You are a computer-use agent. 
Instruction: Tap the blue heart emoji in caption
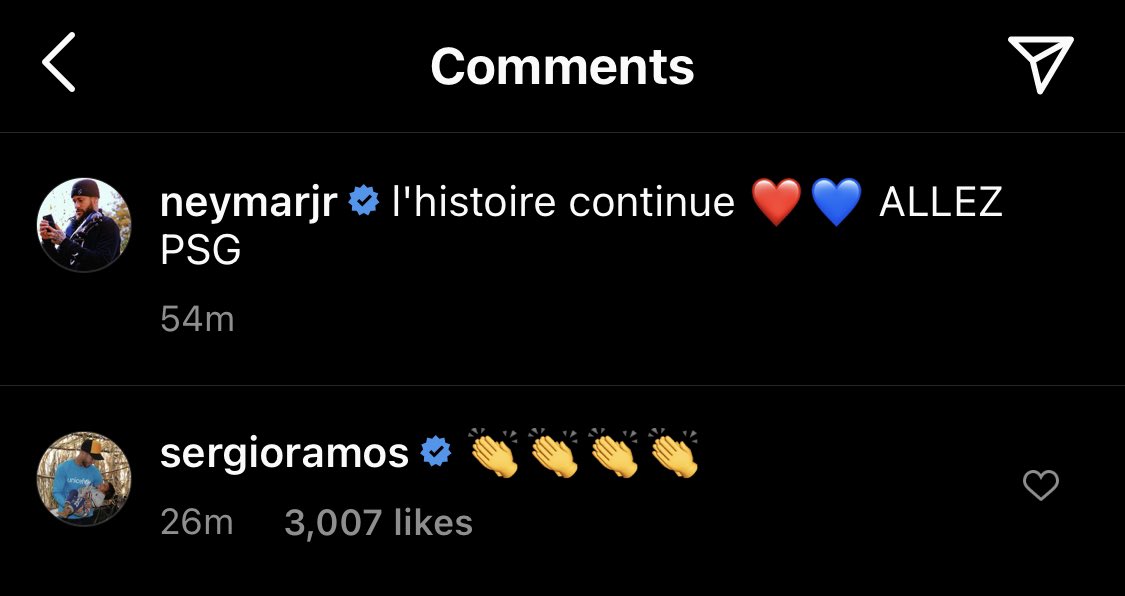tap(836, 203)
